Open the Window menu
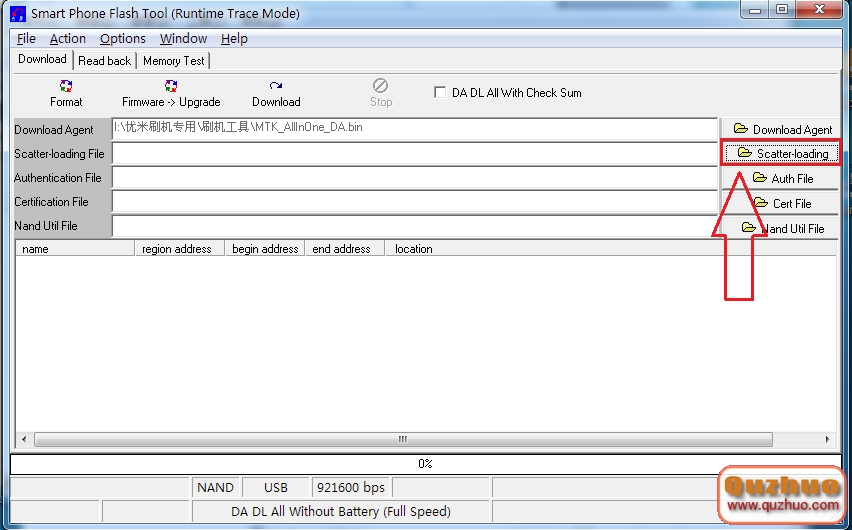This screenshot has width=852, height=530. tap(183, 39)
